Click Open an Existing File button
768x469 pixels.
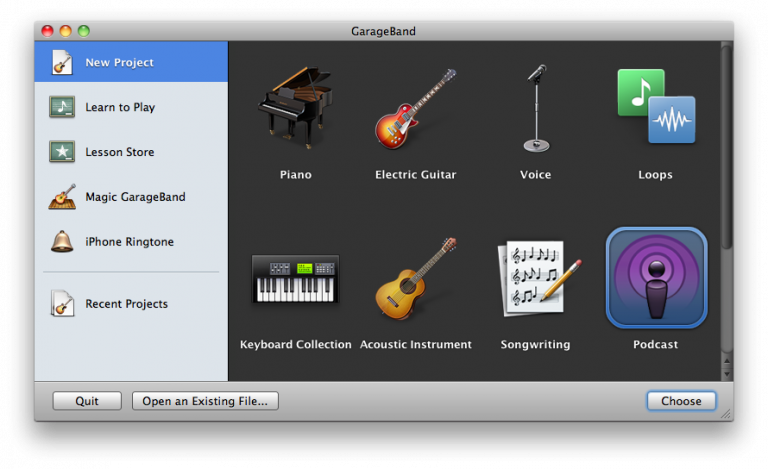coord(205,401)
